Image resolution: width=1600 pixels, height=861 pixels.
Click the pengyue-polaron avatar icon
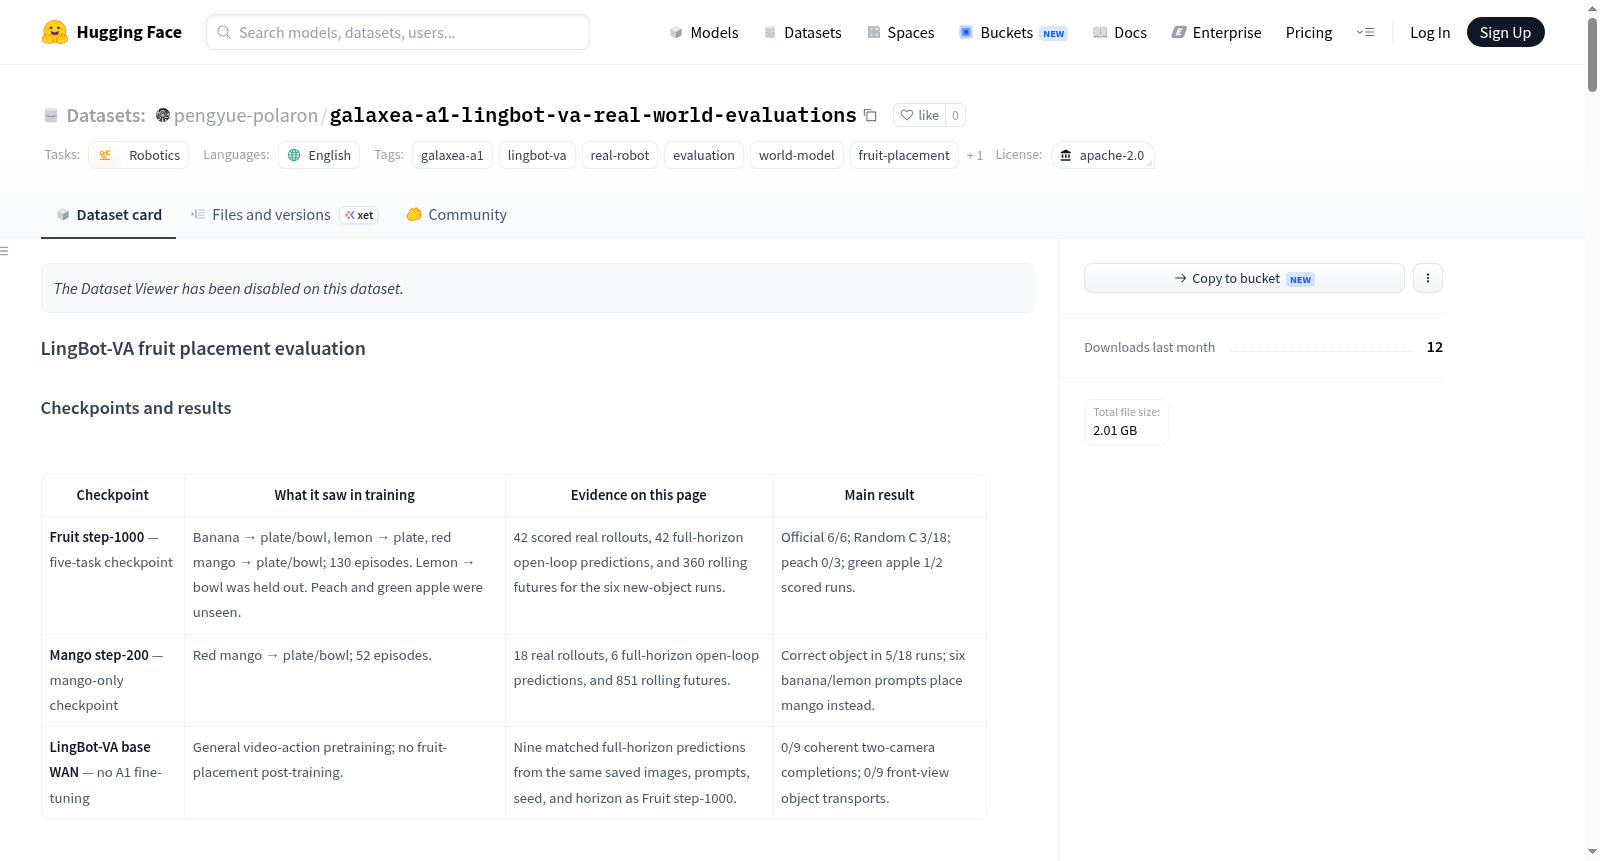(163, 115)
